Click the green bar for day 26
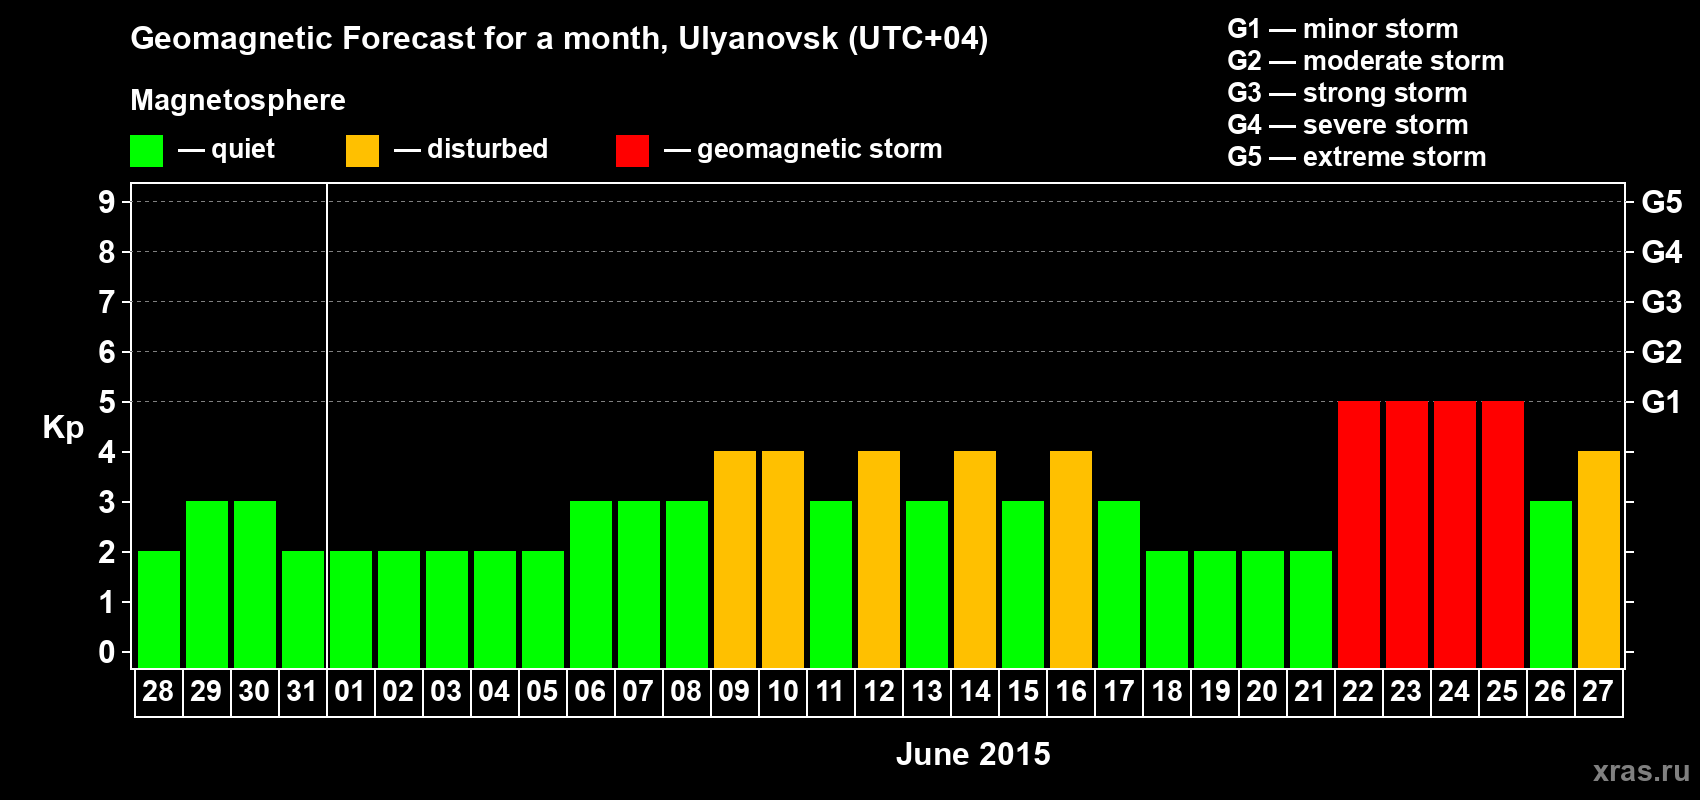Viewport: 1700px width, 800px height. tap(1551, 584)
